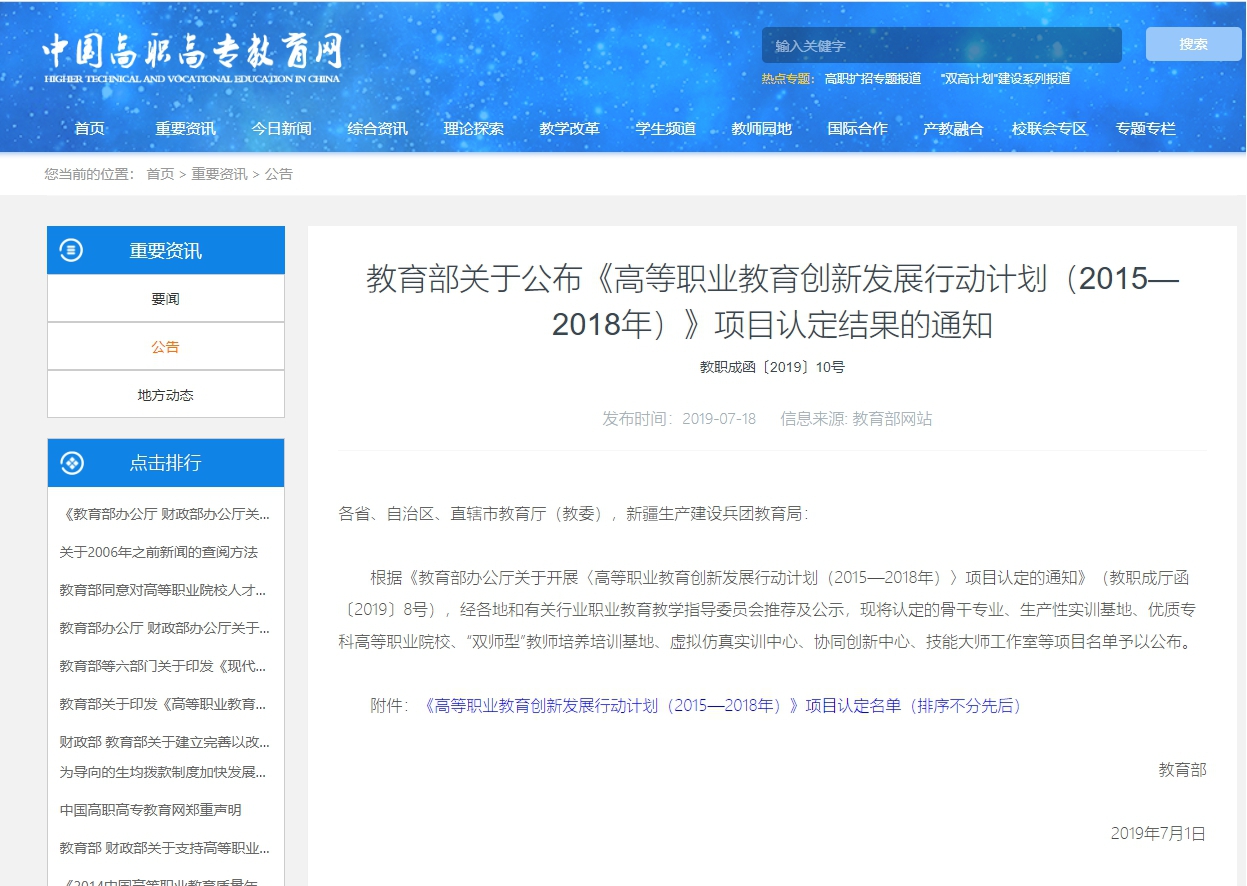1247x886 pixels.
Task: Open the attachment 项目认定名单 link
Action: [x=724, y=706]
